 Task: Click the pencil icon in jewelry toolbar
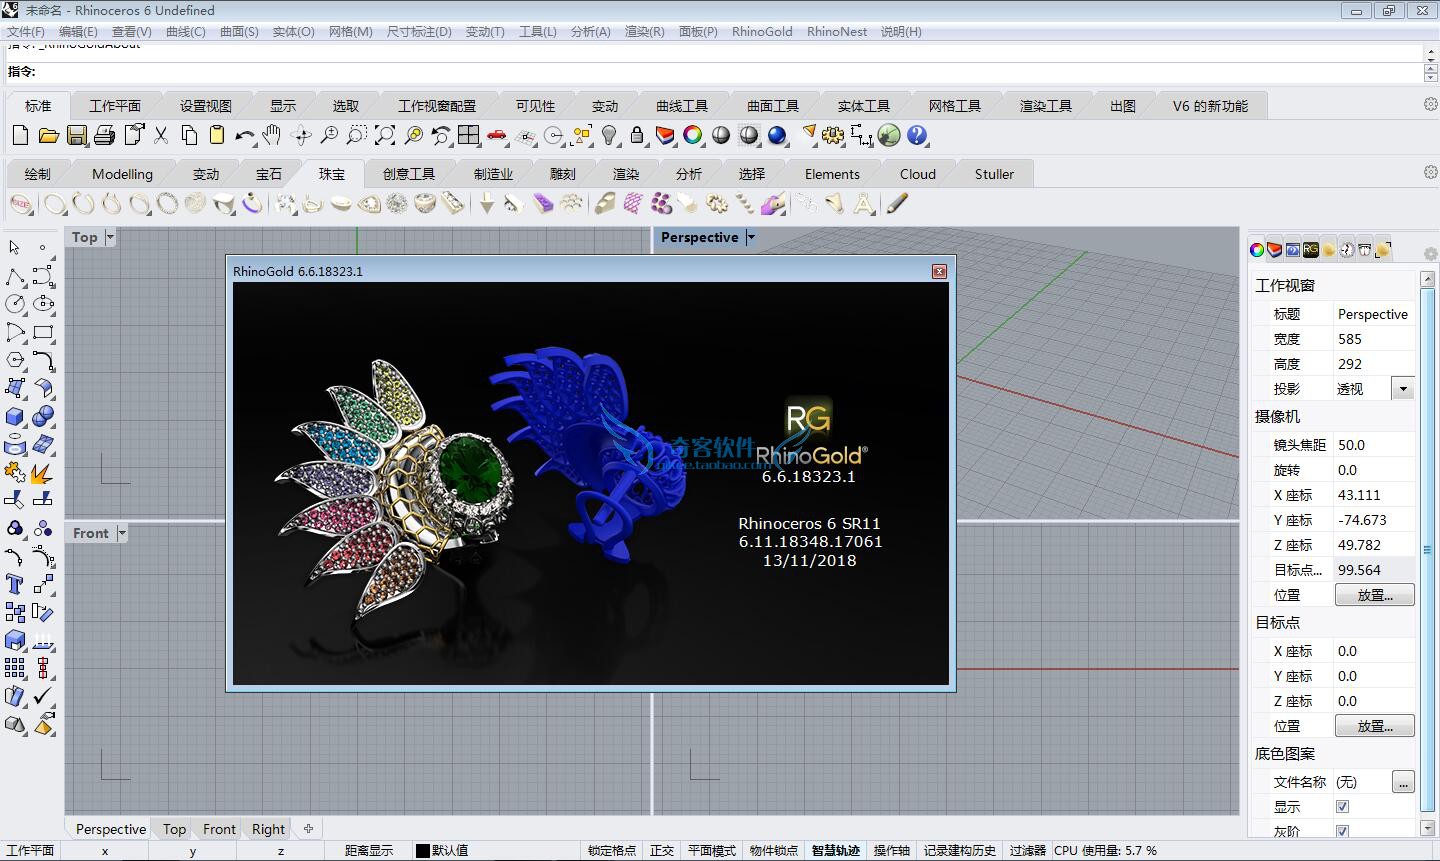897,204
